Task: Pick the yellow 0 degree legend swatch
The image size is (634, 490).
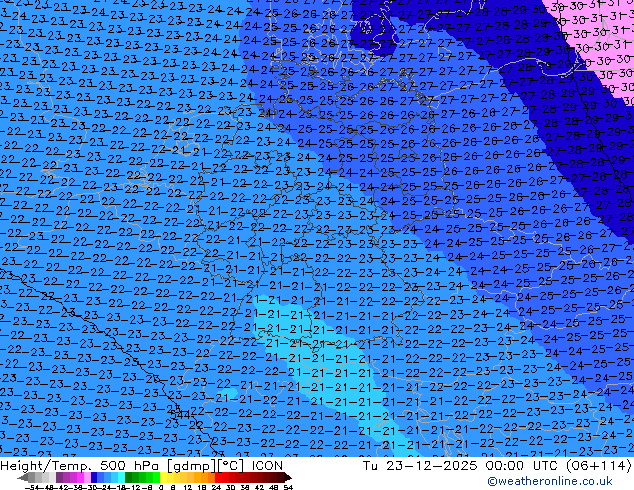Action: click(x=163, y=478)
